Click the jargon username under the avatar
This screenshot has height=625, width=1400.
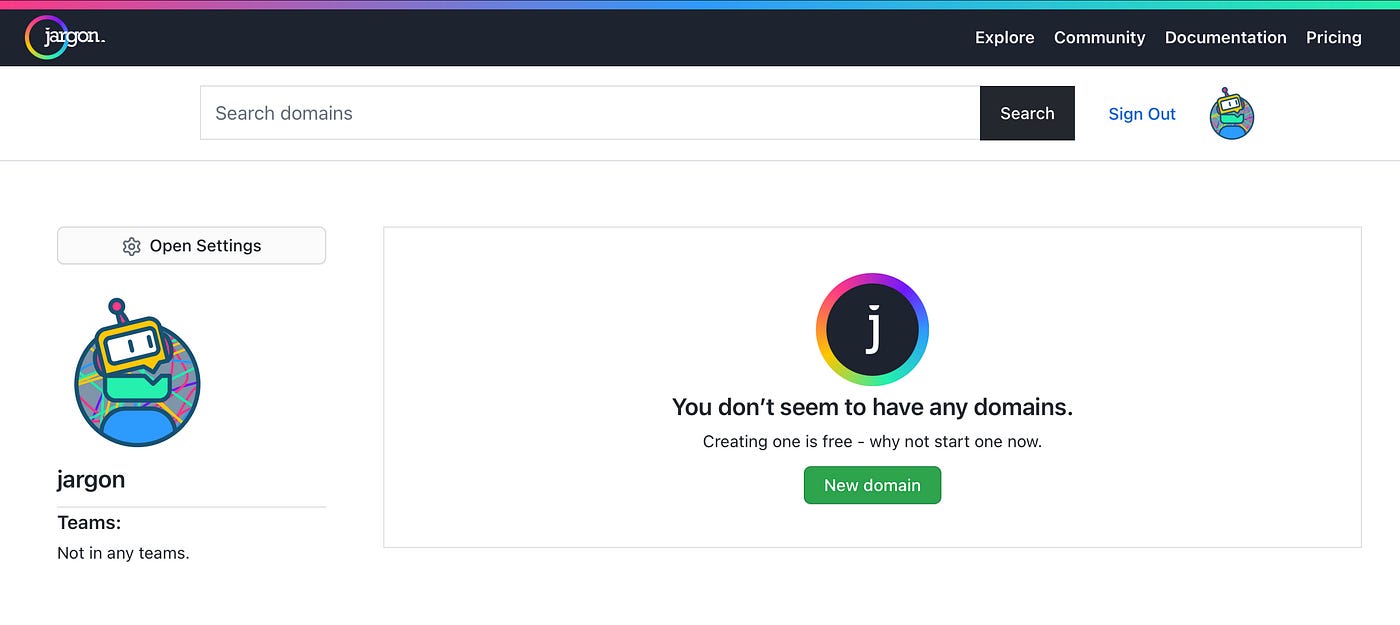pyautogui.click(x=91, y=479)
